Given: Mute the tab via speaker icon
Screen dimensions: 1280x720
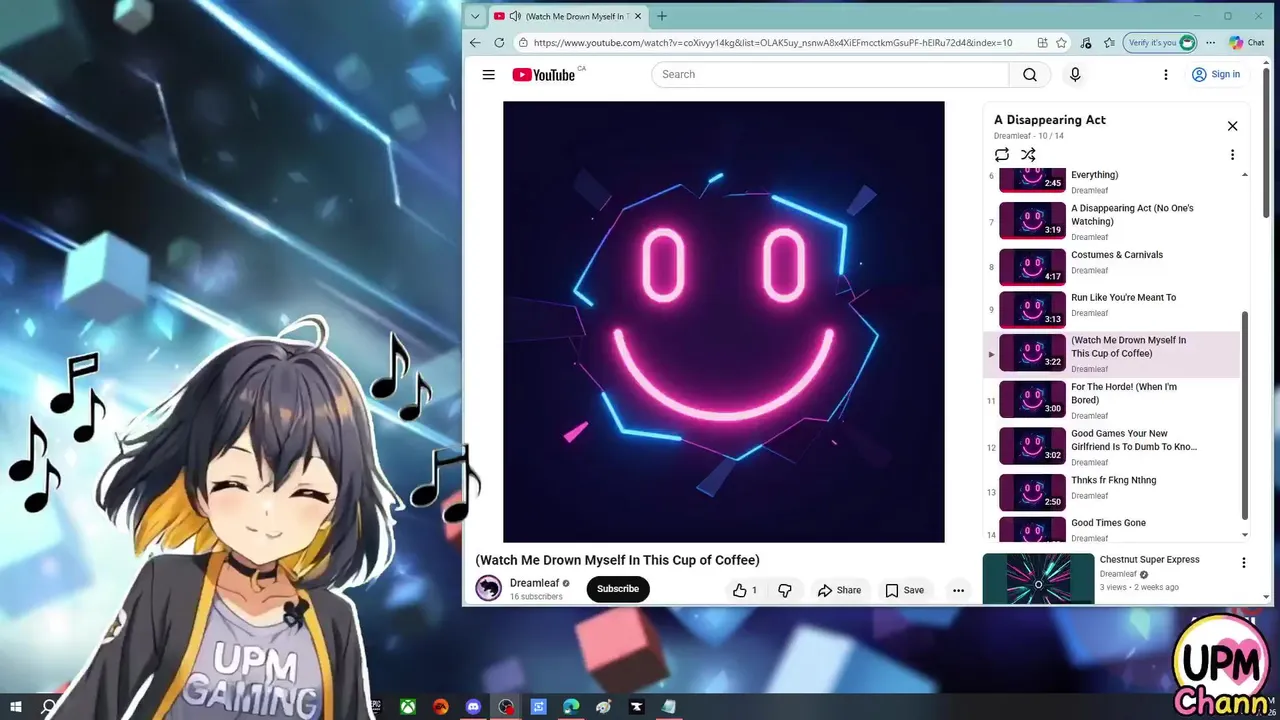Looking at the screenshot, I should point(515,16).
